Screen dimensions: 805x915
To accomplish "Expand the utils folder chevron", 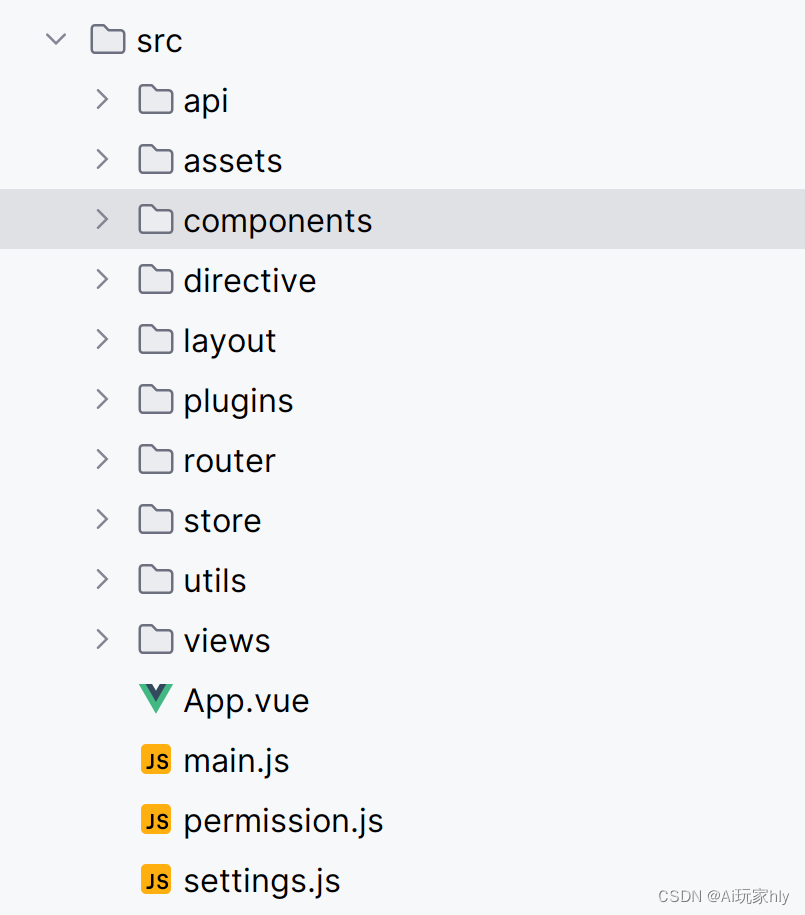I will pos(102,579).
